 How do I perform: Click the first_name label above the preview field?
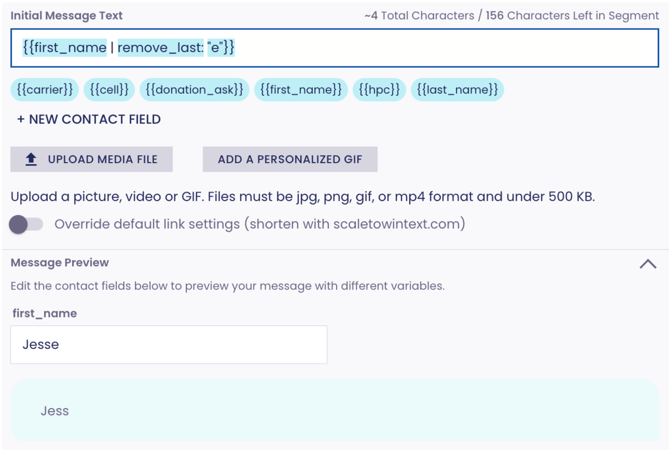tap(45, 313)
